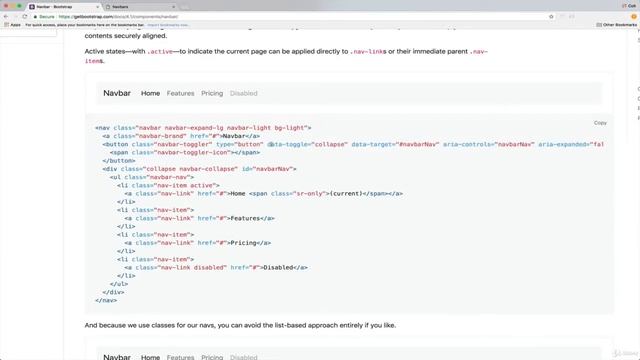Click the '.active' inline code text

(160, 52)
